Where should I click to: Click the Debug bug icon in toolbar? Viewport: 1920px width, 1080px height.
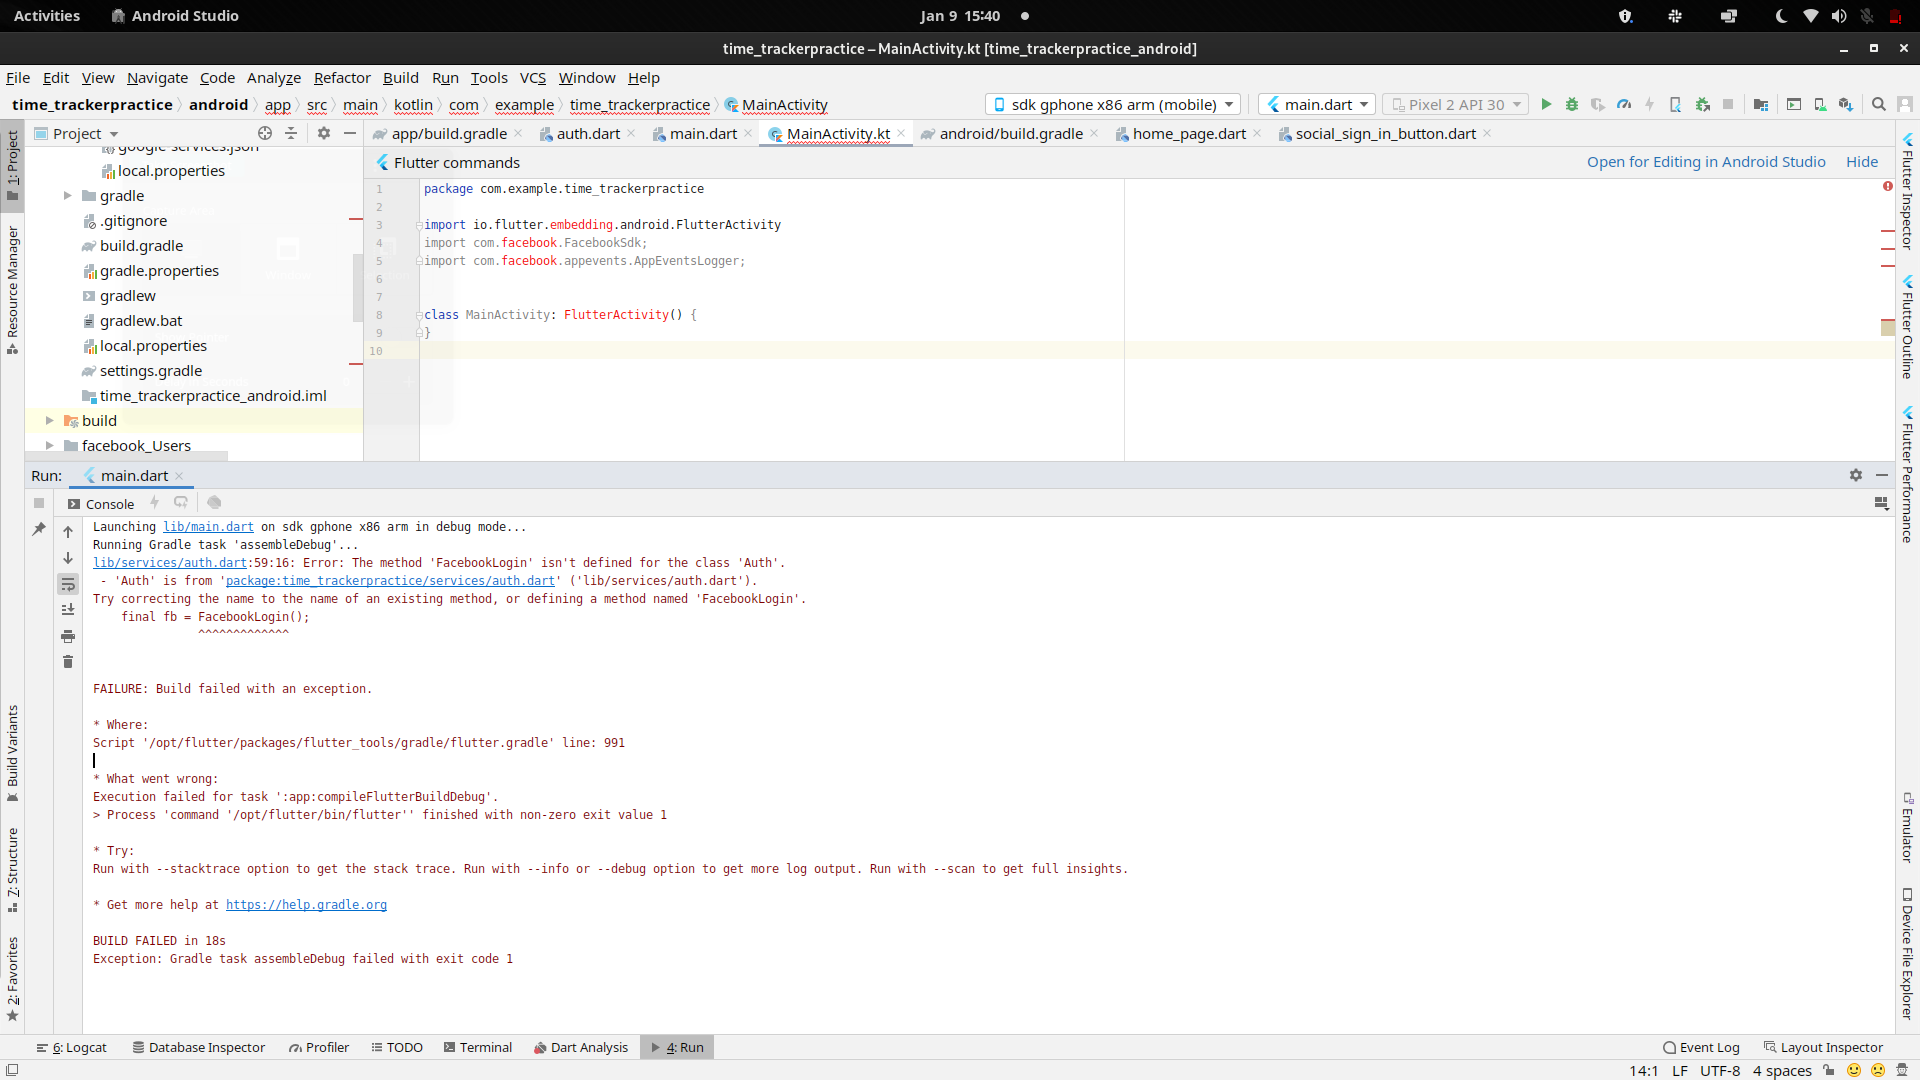tap(1572, 104)
